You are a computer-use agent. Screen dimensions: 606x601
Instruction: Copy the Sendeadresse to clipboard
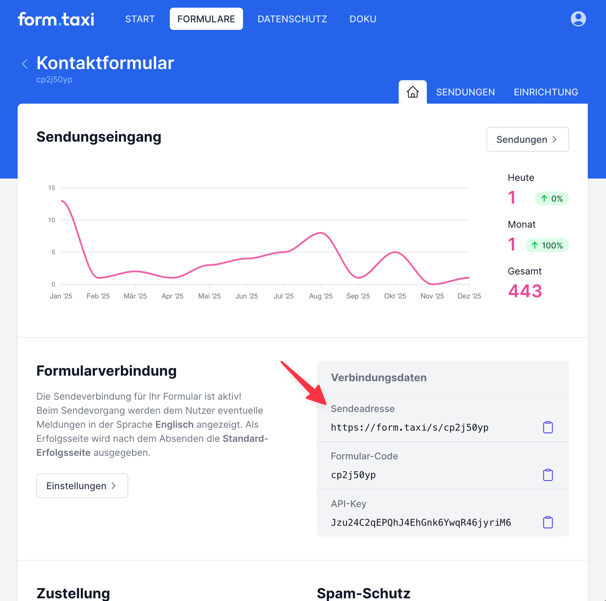tap(547, 428)
